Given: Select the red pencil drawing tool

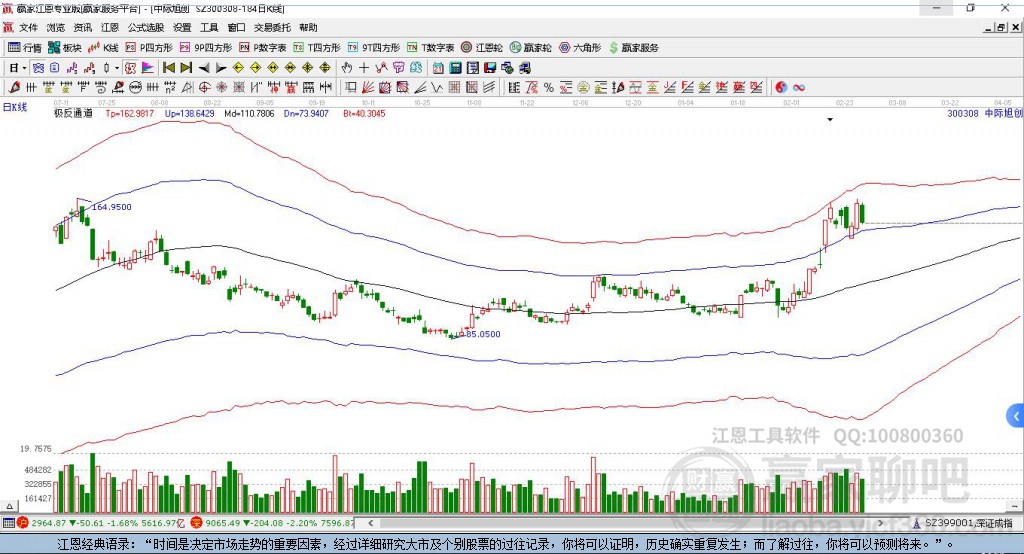Looking at the screenshot, I should [14, 88].
